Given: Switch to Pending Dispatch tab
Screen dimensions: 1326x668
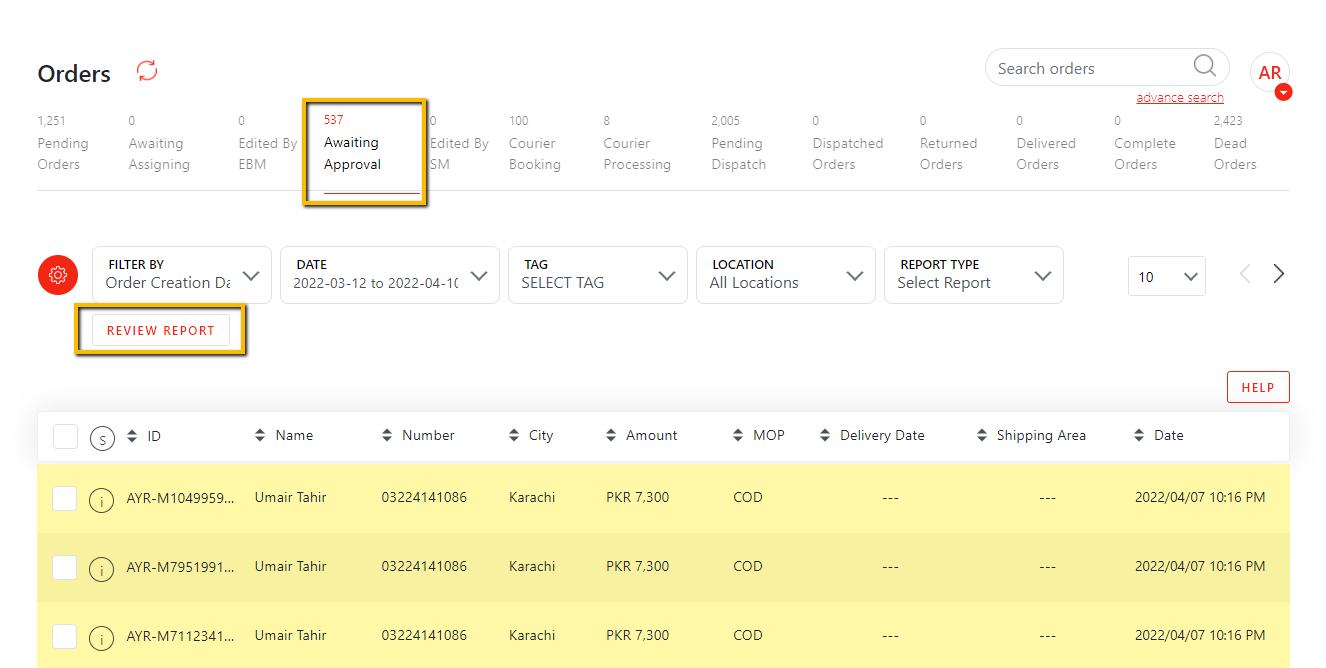Looking at the screenshot, I should [x=737, y=153].
